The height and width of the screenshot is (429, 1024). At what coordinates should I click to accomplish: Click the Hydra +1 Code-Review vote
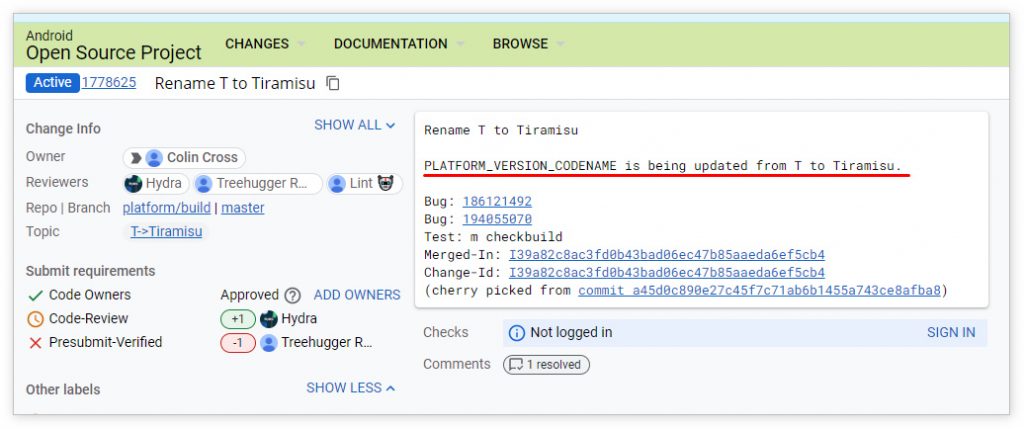coord(238,319)
